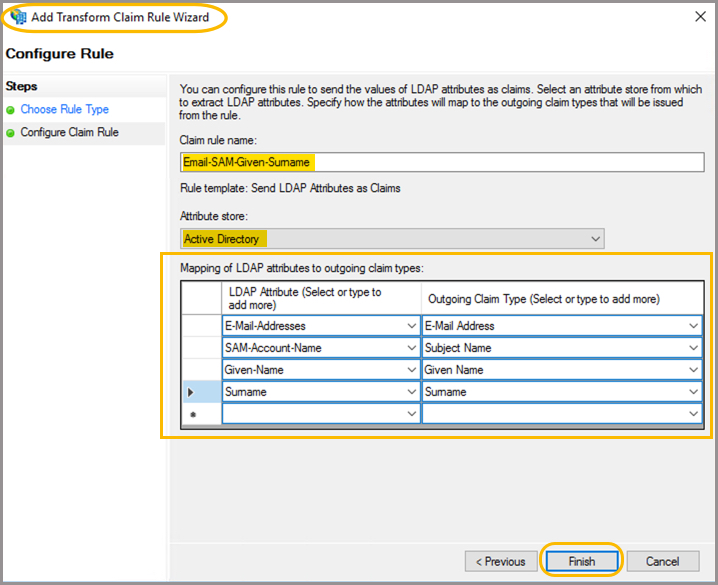Viewport: 718px width, 585px height.
Task: Expand the Given-Name LDAP attribute dropdown
Action: (412, 370)
